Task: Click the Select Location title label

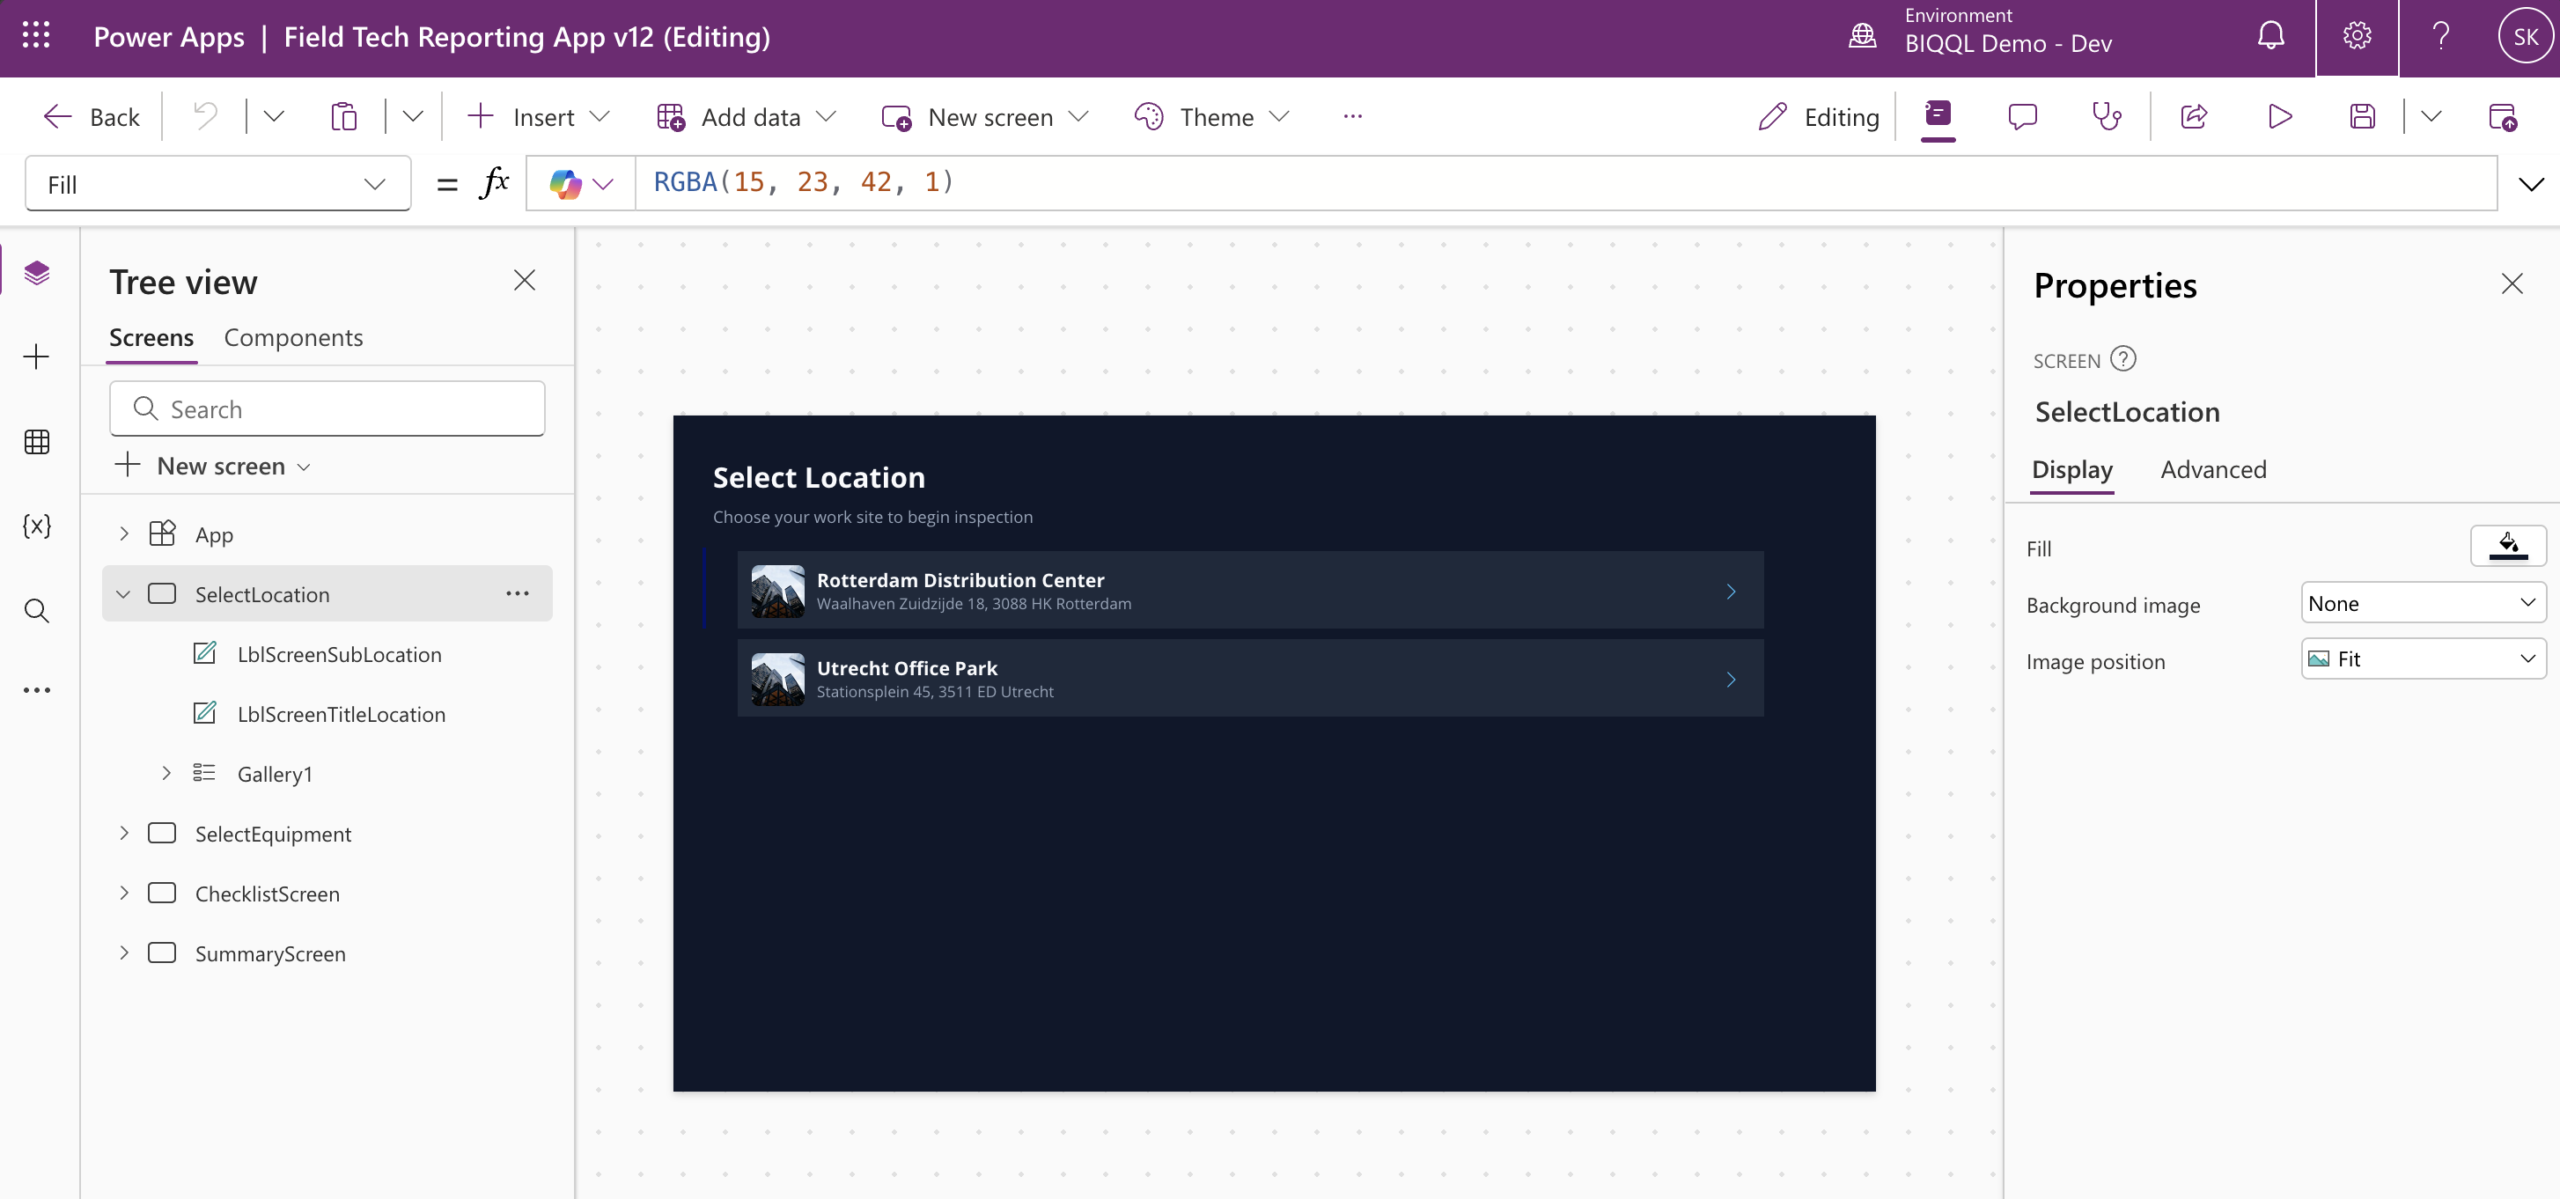Action: (819, 477)
